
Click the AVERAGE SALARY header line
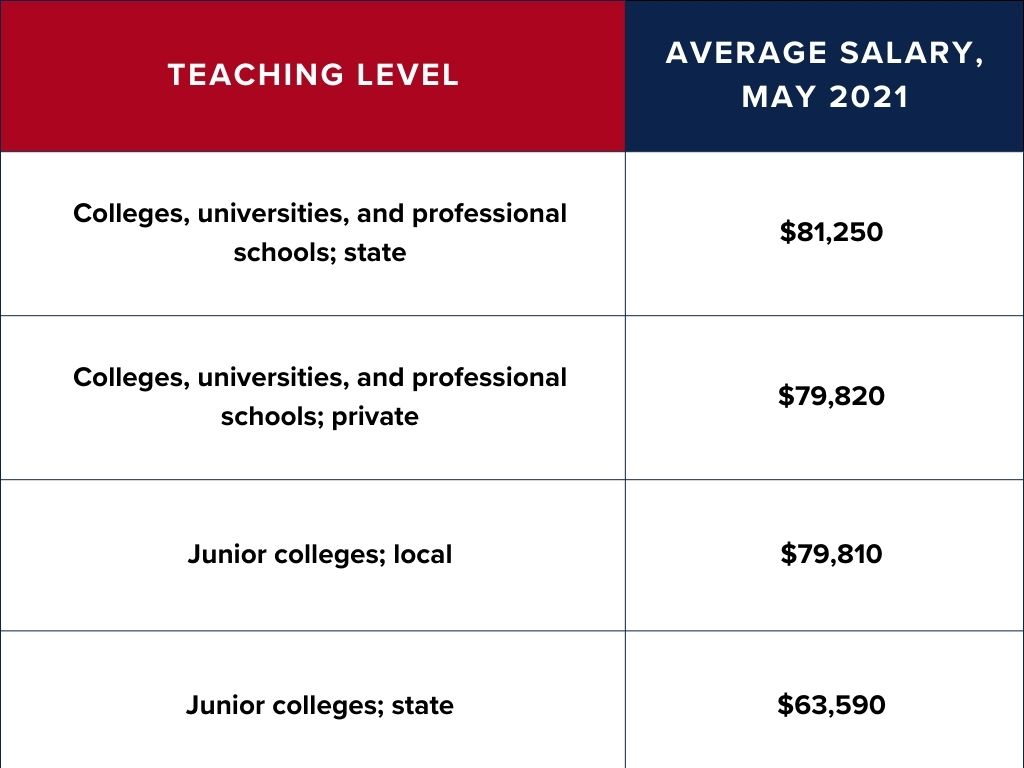825,53
